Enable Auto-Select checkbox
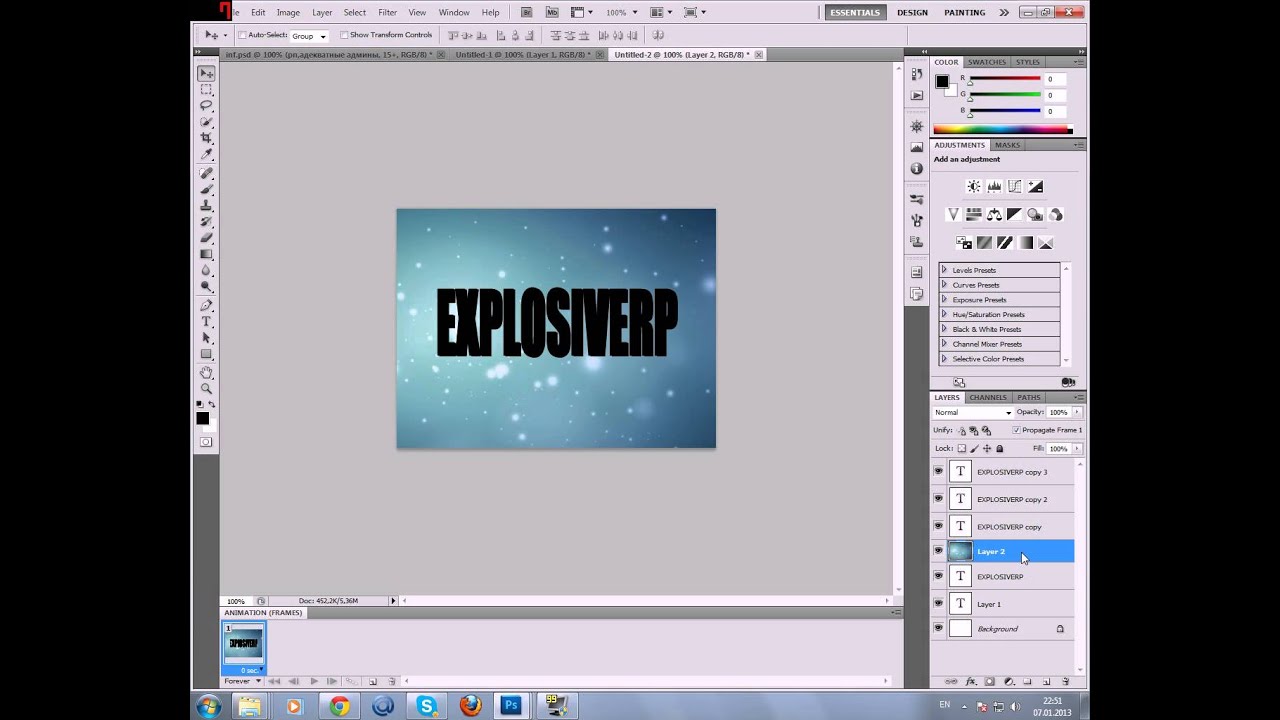The width and height of the screenshot is (1280, 720). [242, 35]
